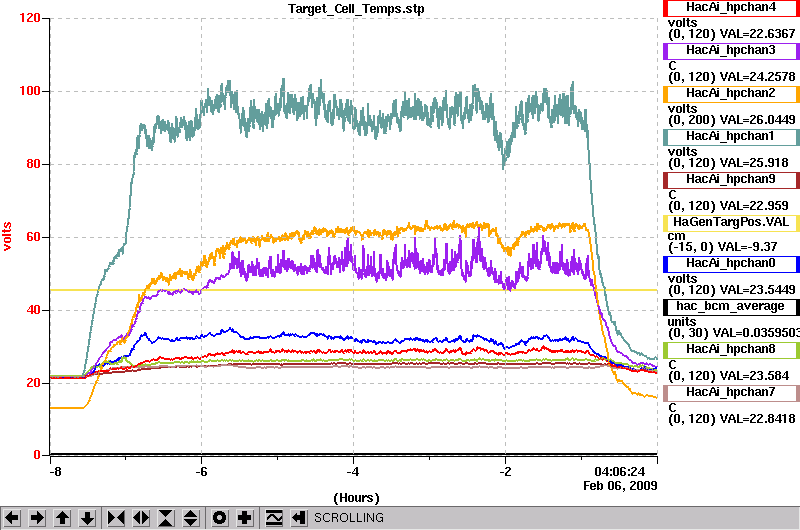Click the 80 tick label on the Y axis
The image size is (800, 530).
(x=33, y=164)
